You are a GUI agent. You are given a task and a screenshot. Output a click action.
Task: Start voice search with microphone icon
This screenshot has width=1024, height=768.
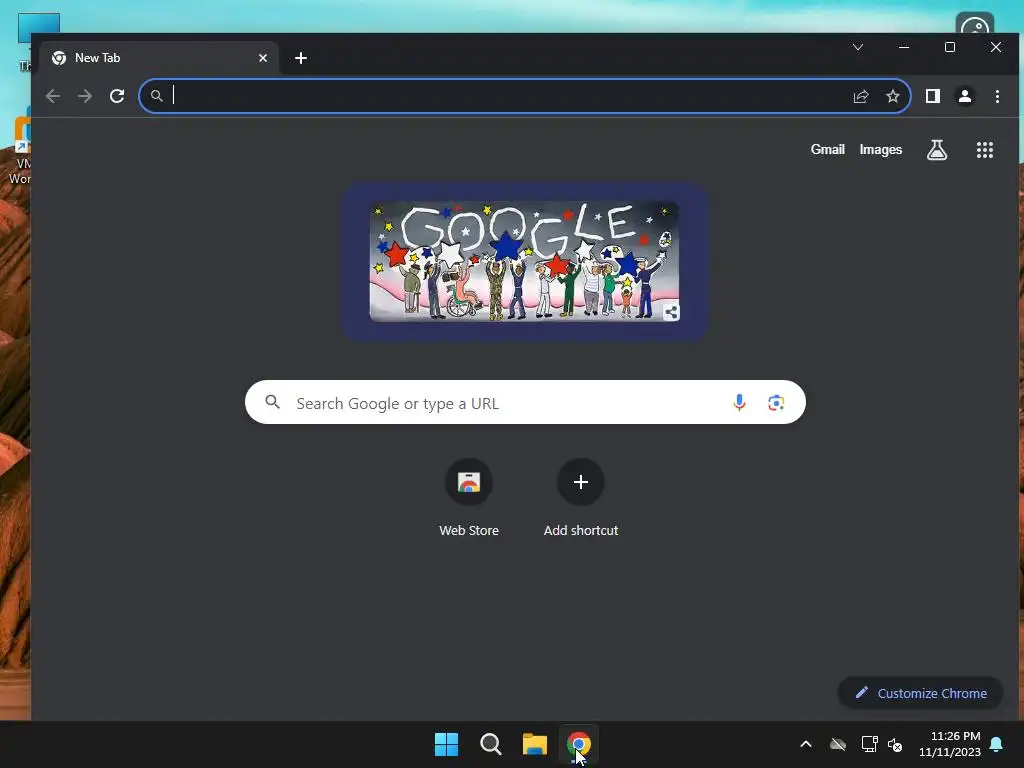pos(739,402)
